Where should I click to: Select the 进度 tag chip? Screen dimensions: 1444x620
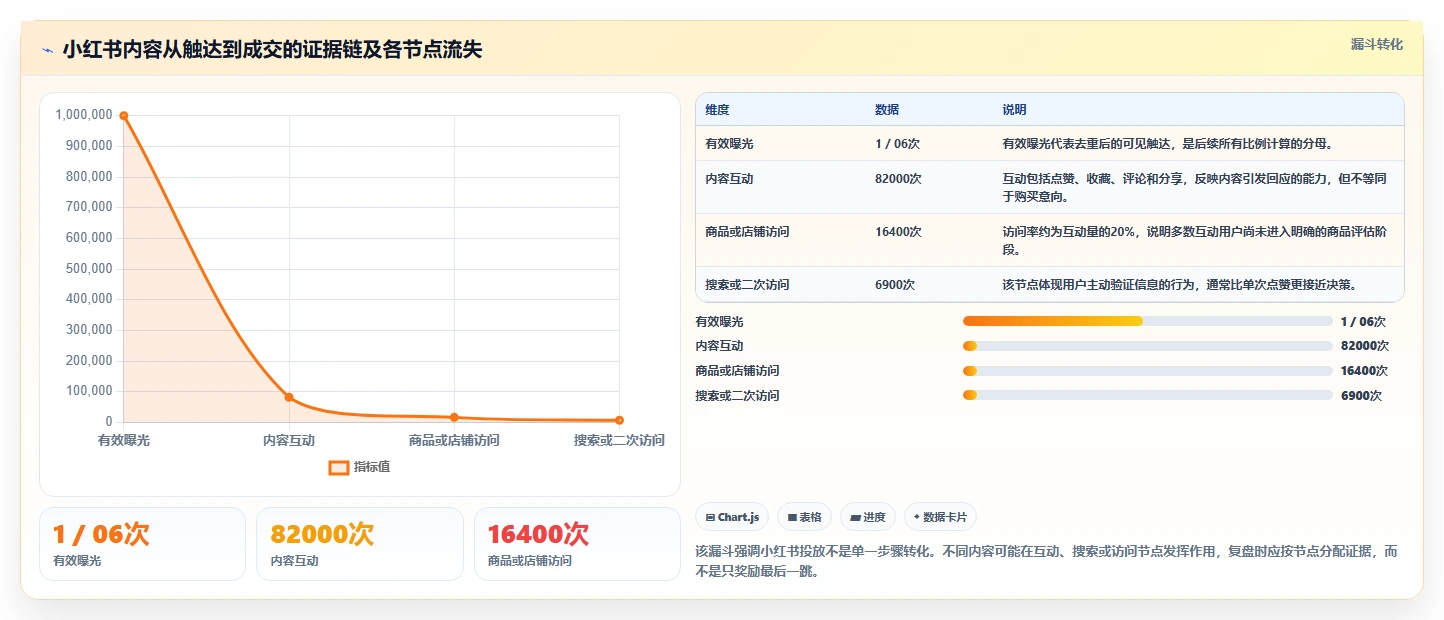tap(868, 517)
